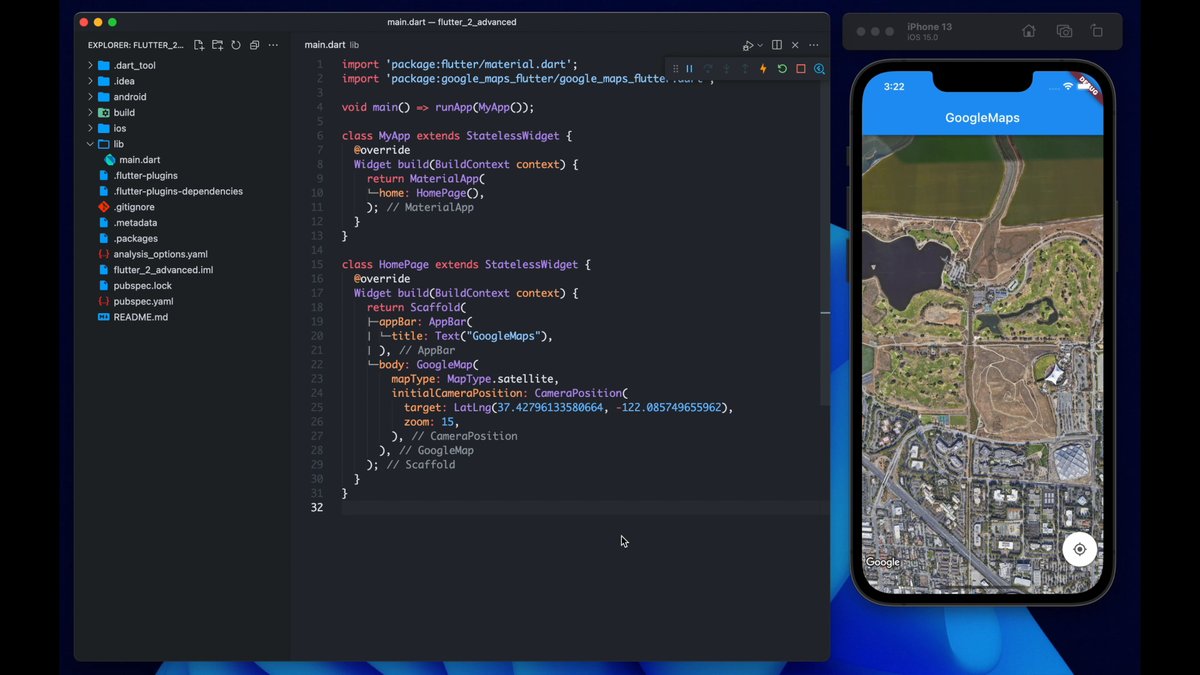Stop debugging with the red square
This screenshot has width=1200, height=675.
pyautogui.click(x=801, y=69)
